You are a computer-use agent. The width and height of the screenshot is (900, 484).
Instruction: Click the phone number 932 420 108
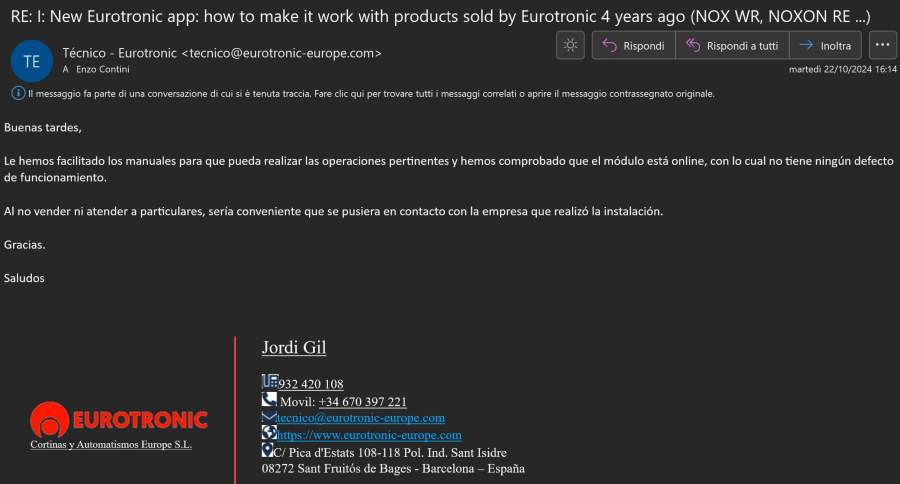310,384
